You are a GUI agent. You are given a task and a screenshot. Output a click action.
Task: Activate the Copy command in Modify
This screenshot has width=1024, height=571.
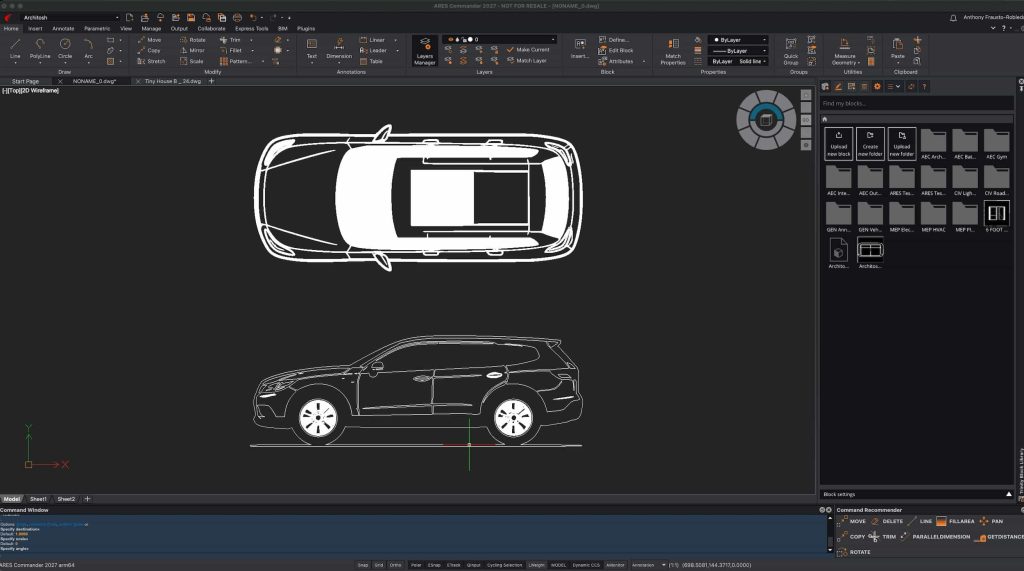tap(149, 50)
